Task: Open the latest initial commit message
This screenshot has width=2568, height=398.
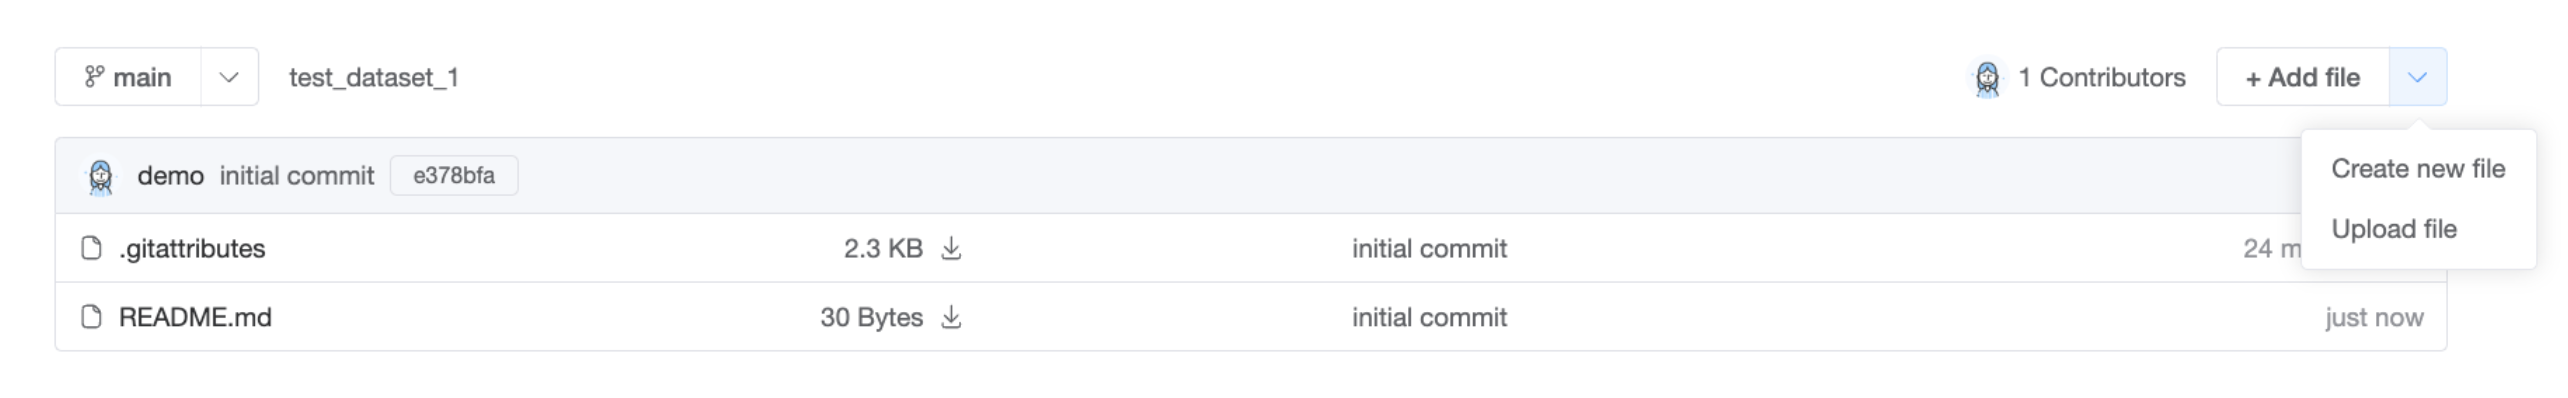Action: 297,176
